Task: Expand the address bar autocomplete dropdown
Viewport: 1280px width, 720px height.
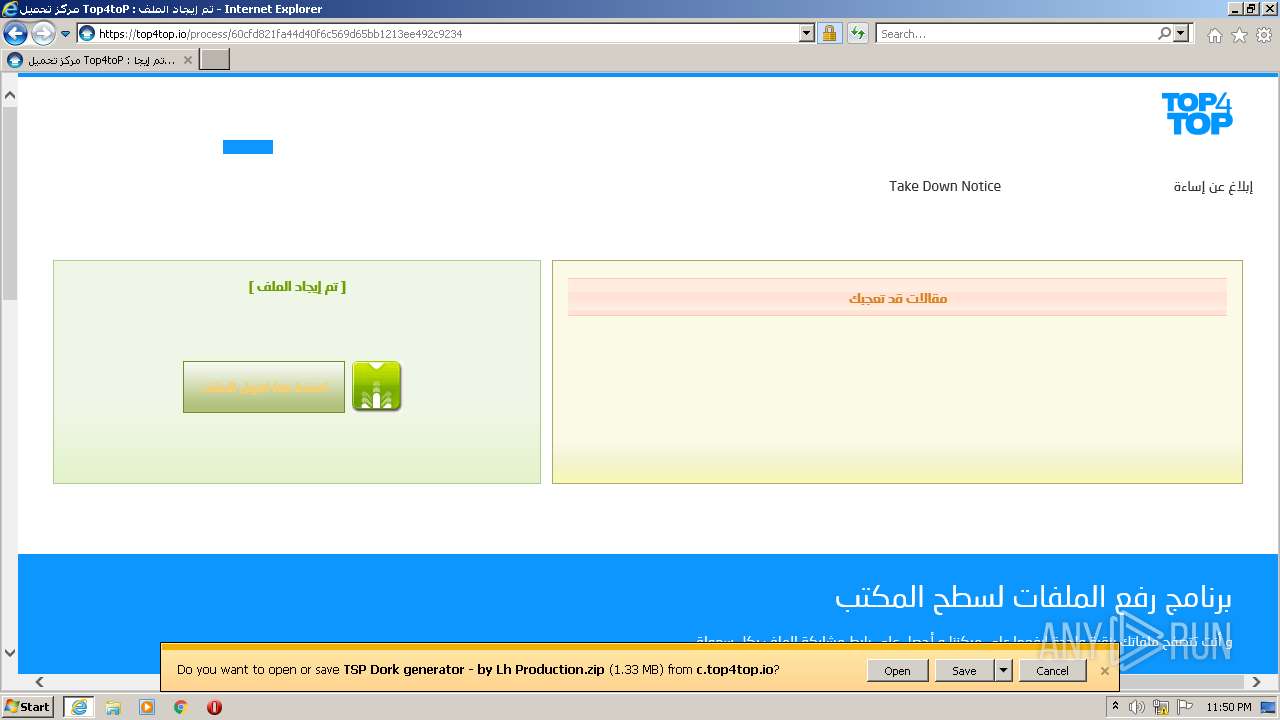Action: (807, 33)
